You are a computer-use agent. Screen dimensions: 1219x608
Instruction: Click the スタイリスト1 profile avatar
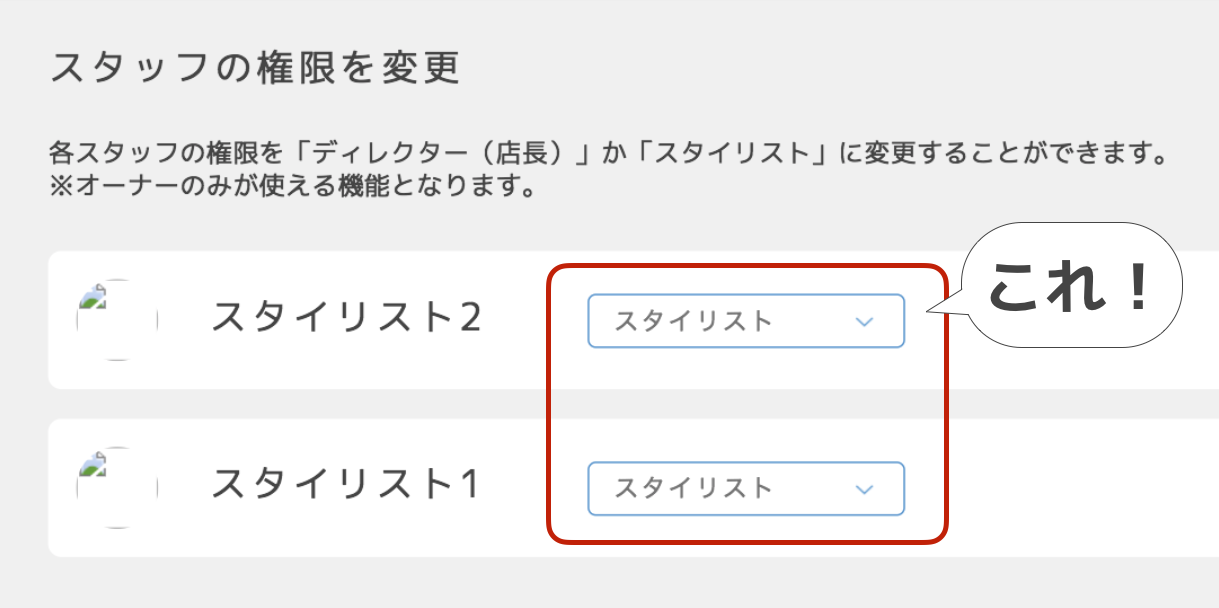click(117, 488)
